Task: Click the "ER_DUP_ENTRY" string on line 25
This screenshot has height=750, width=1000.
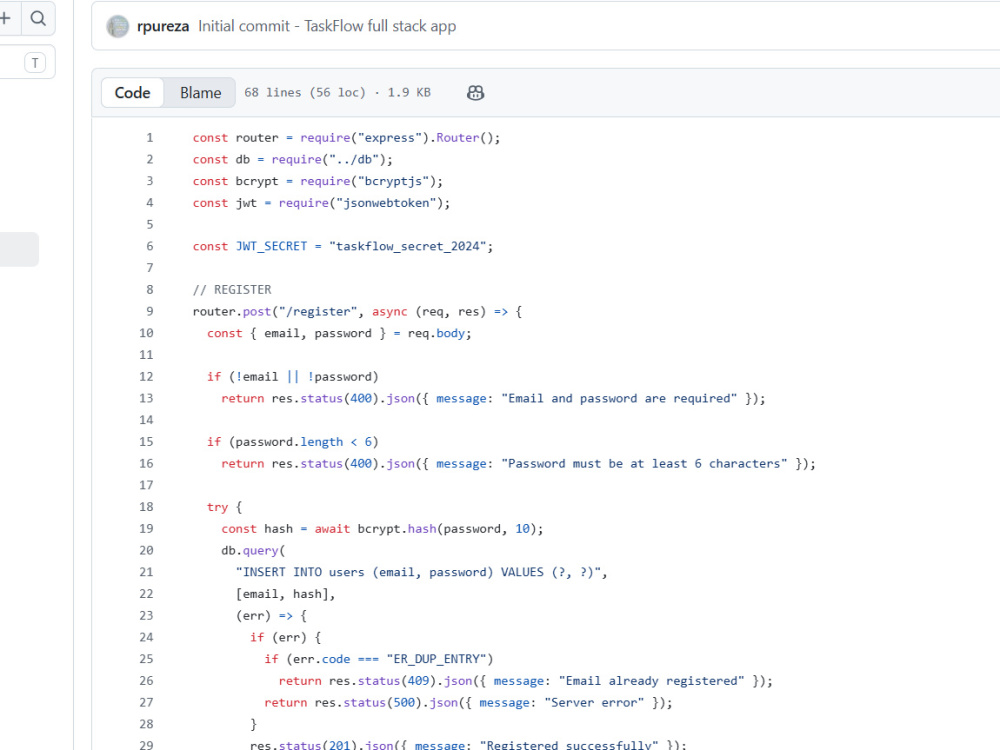Action: pos(436,659)
